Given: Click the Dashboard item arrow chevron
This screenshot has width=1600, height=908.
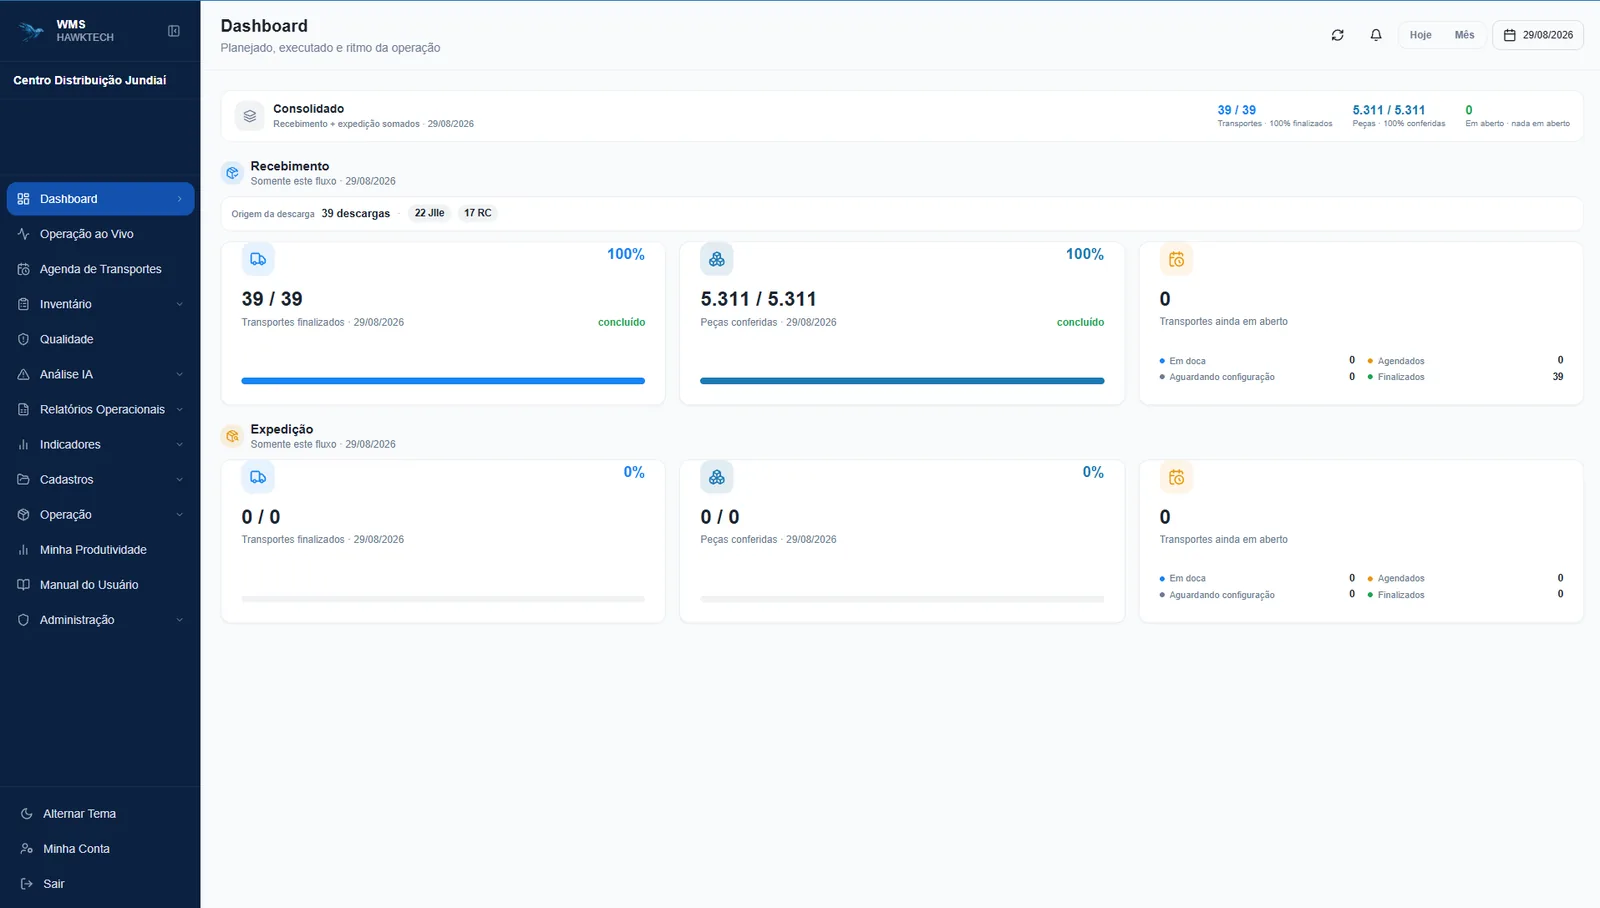Looking at the screenshot, I should 180,199.
